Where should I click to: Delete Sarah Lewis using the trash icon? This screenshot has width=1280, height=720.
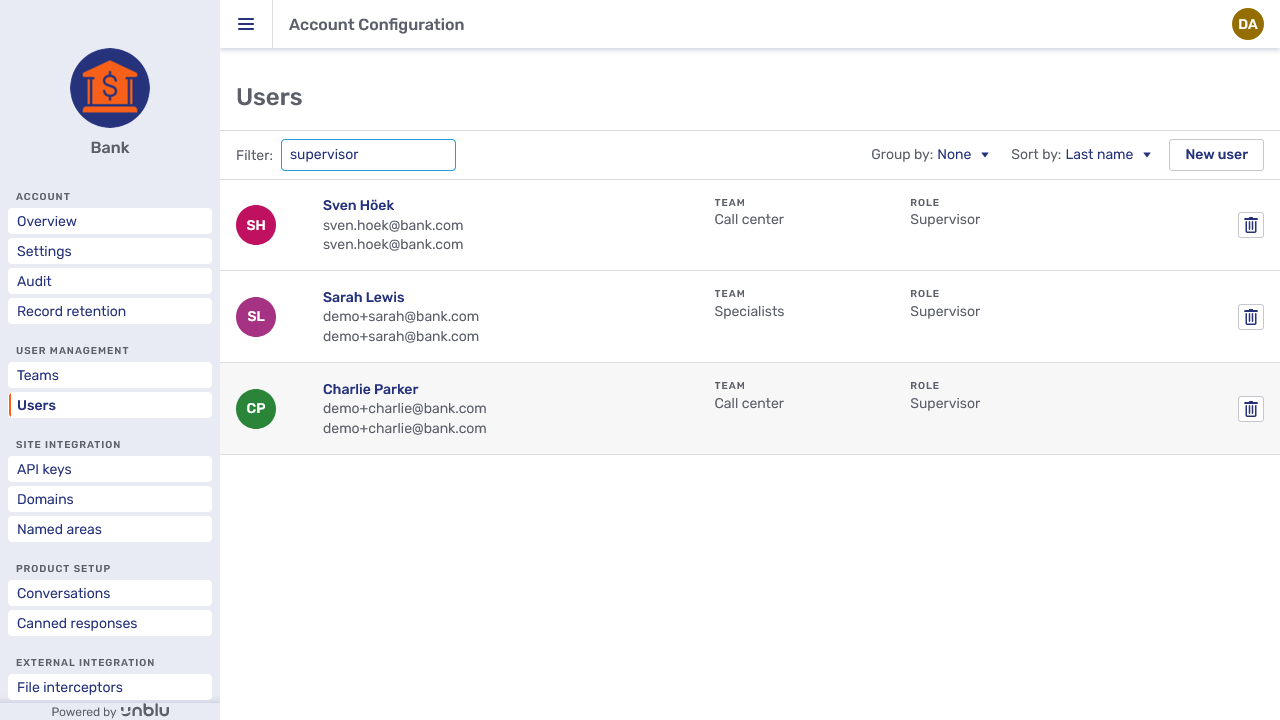1250,317
